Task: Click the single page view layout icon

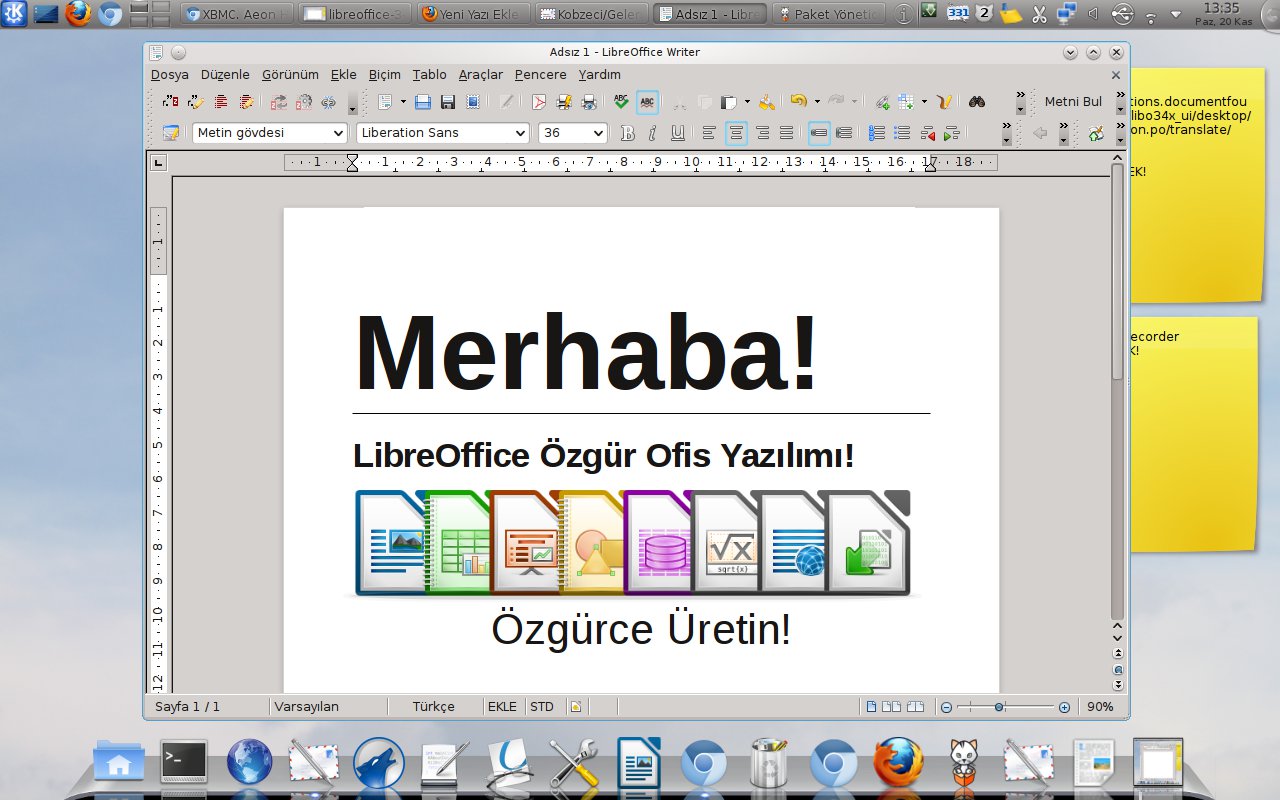Action: [x=871, y=706]
